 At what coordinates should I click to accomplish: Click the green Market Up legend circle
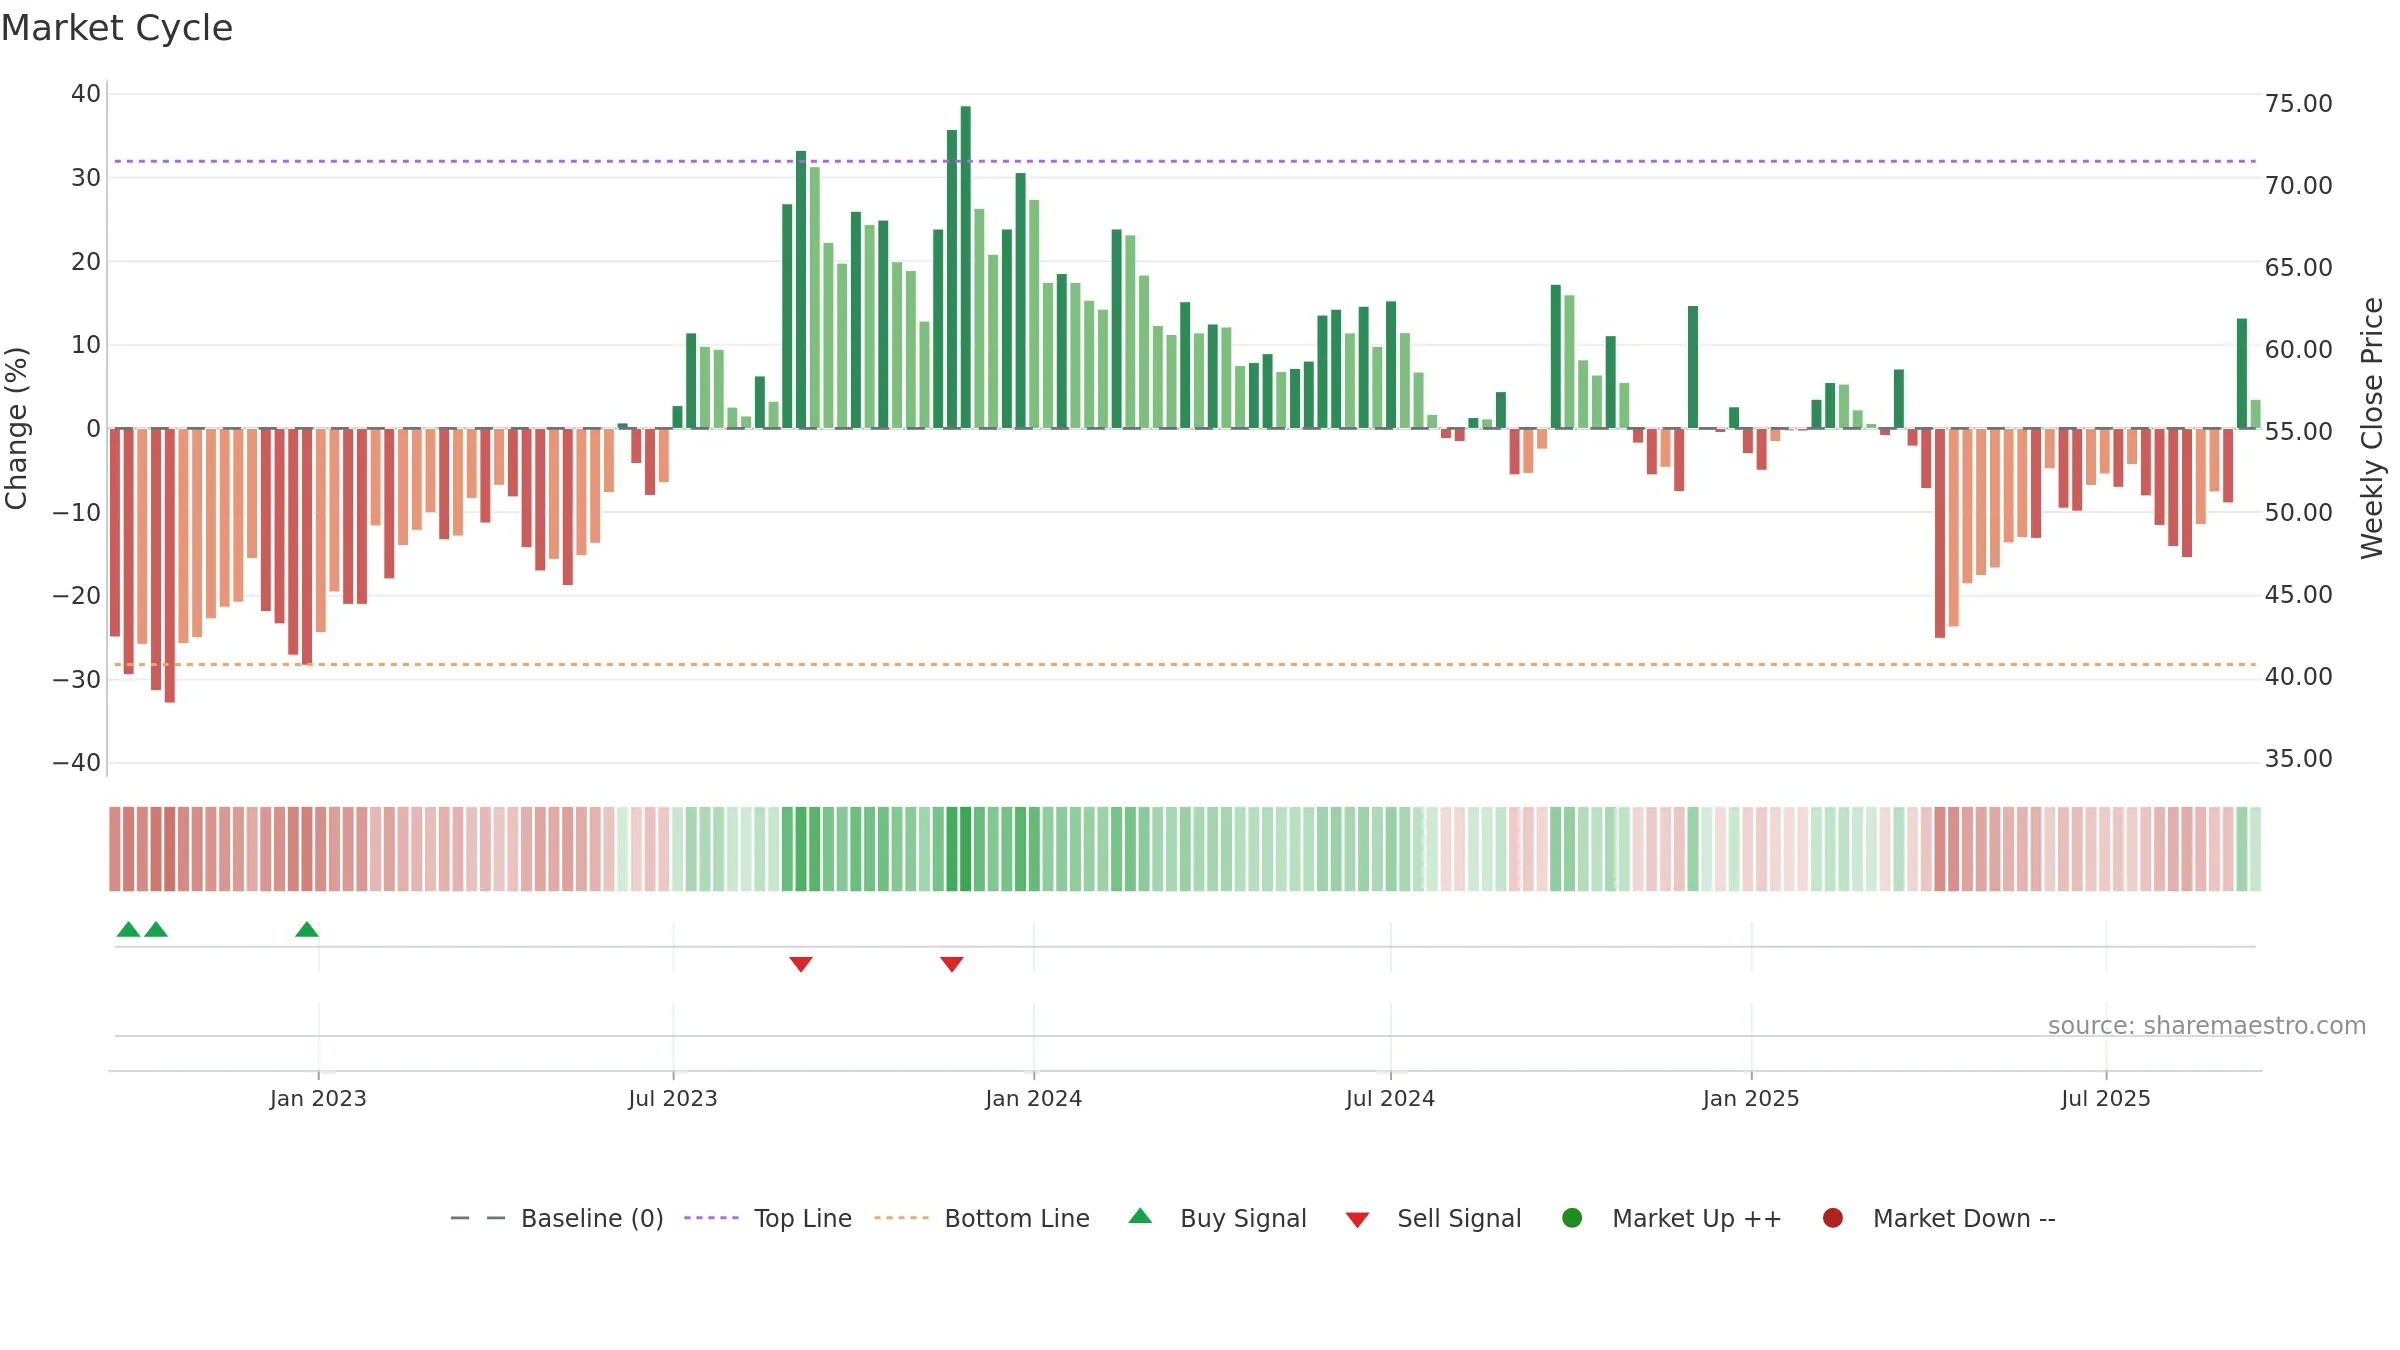(x=1572, y=1218)
